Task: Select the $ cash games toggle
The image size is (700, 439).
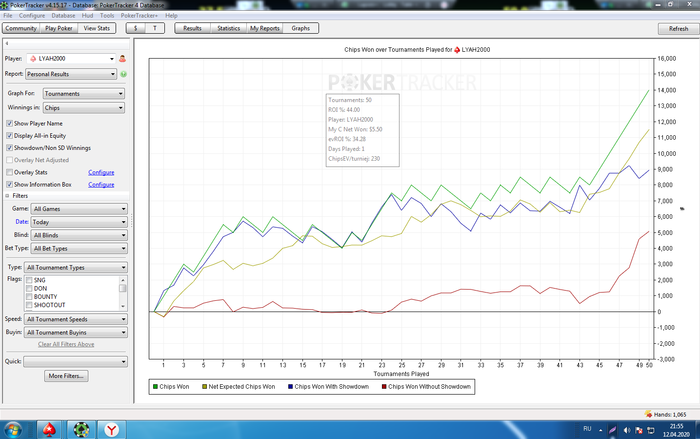Action: [136, 28]
